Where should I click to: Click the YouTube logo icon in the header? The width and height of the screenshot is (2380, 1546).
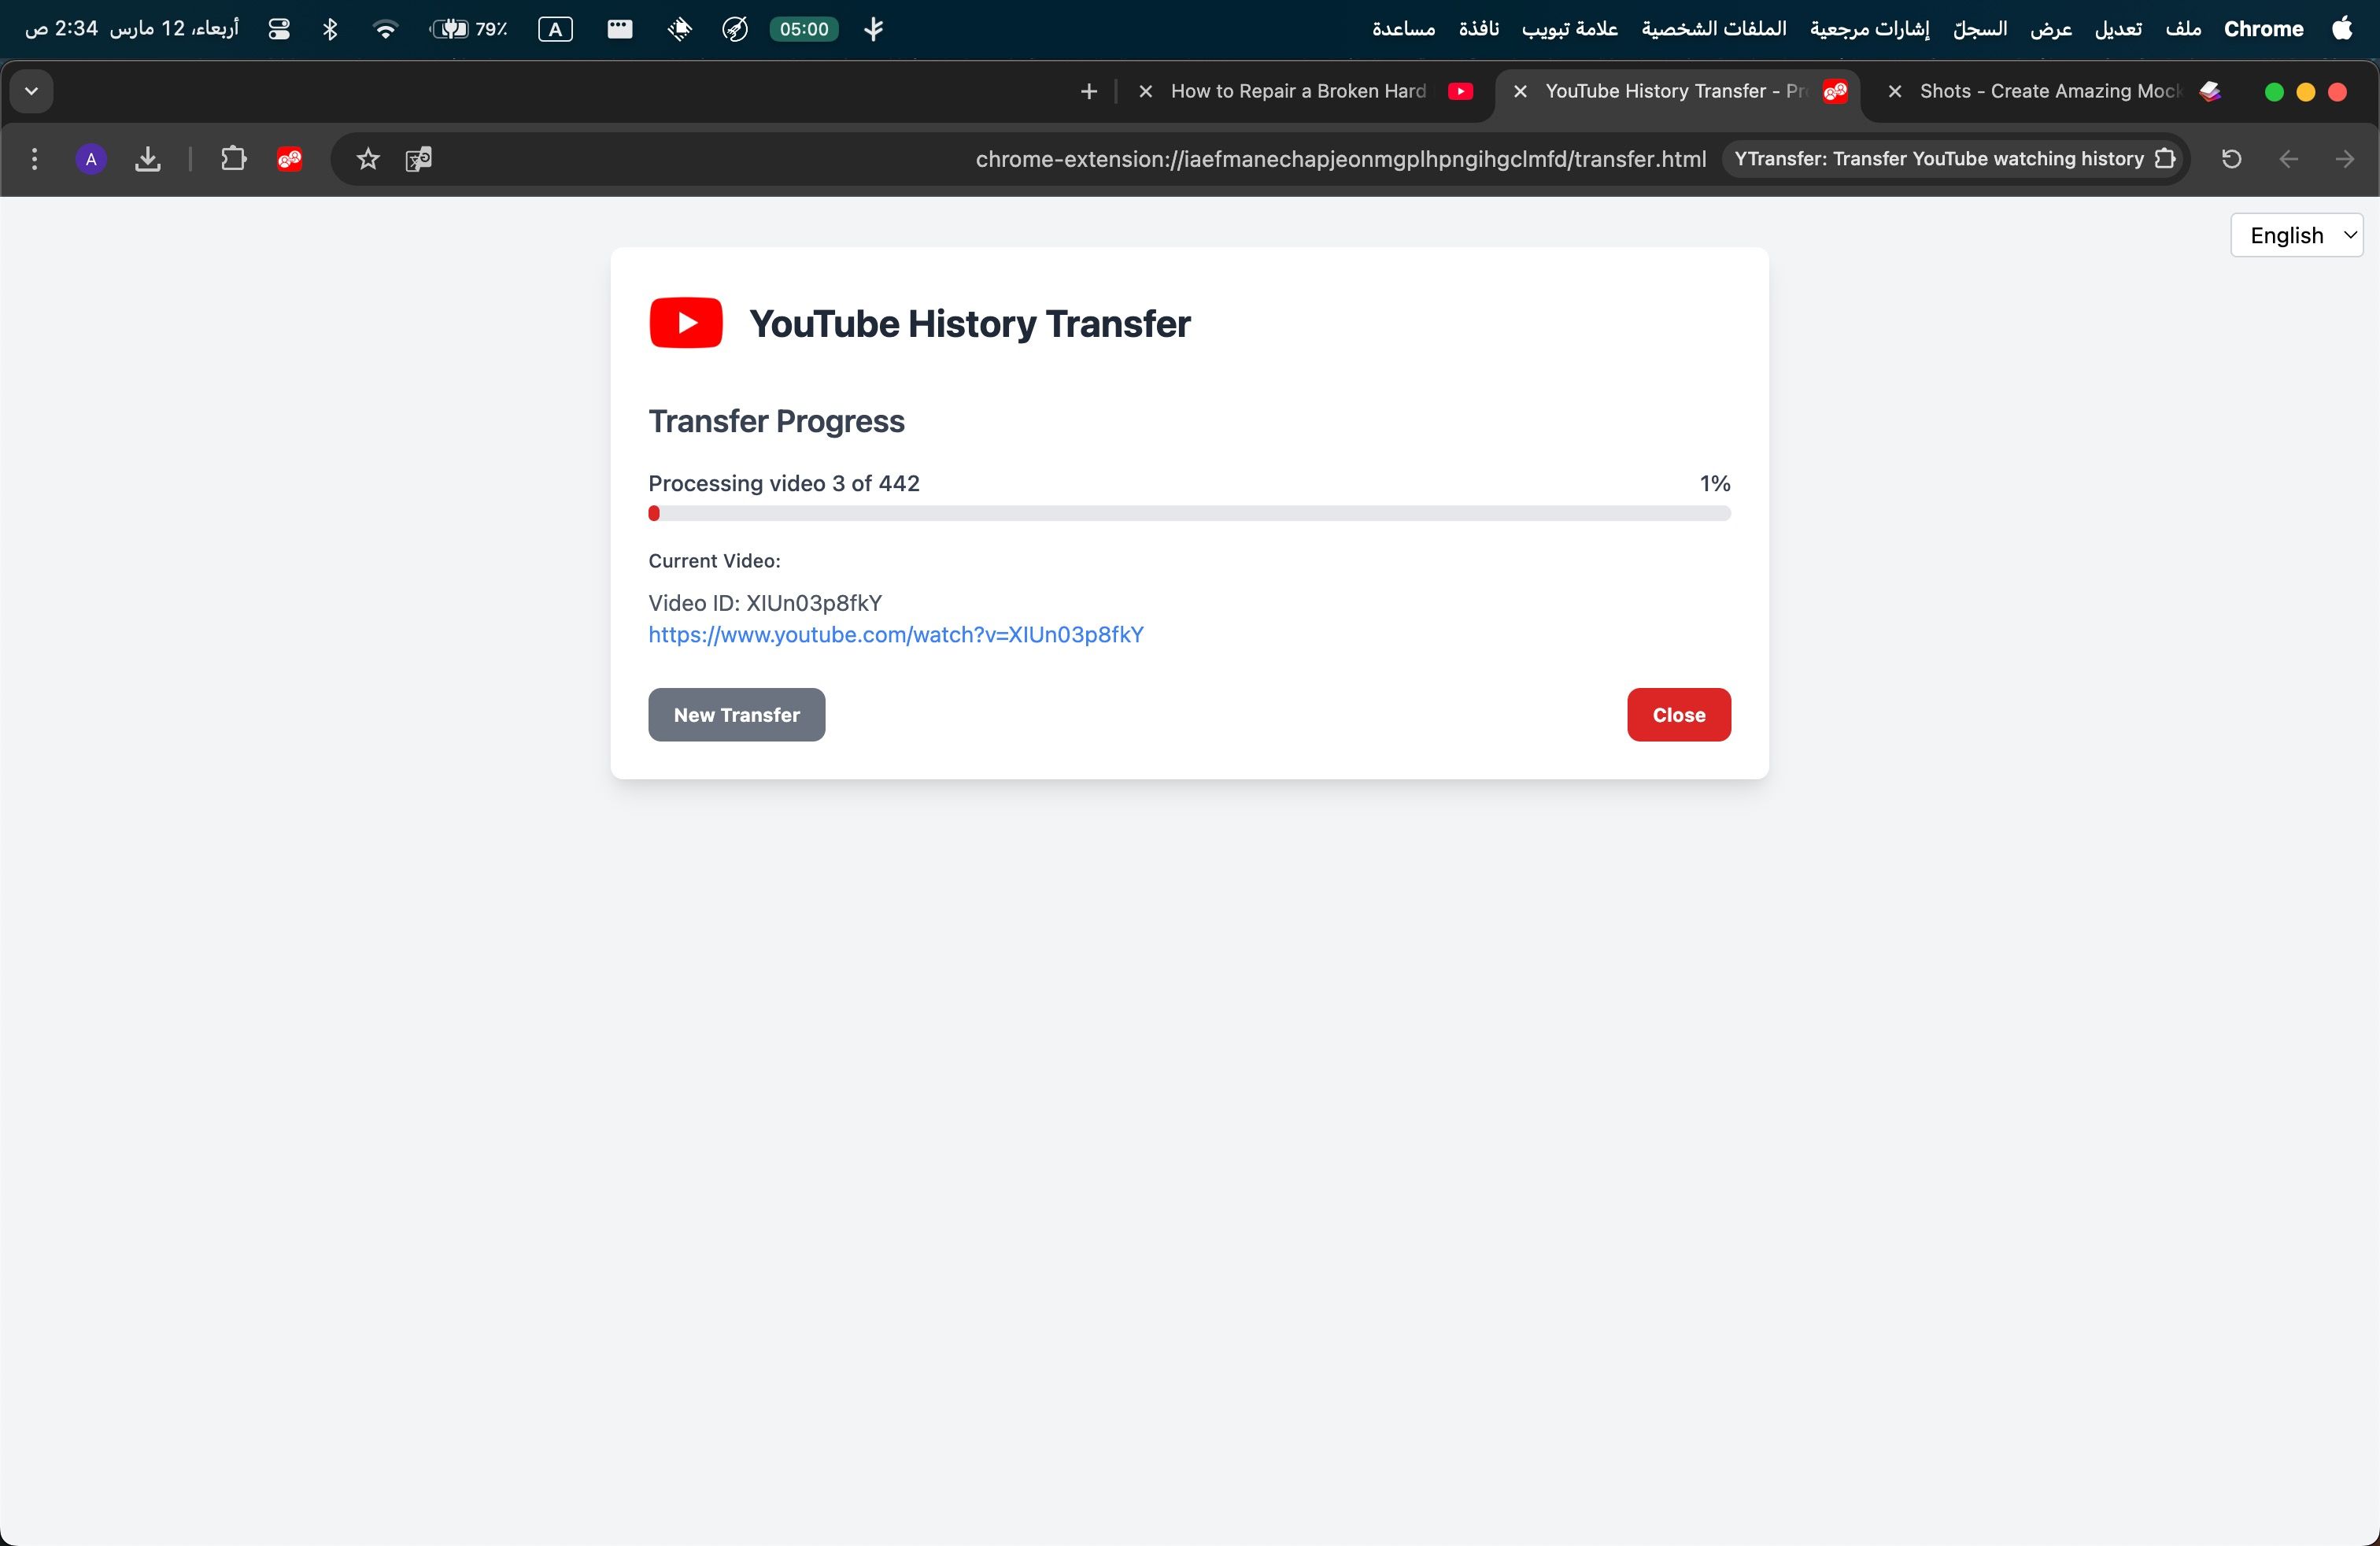[685, 323]
